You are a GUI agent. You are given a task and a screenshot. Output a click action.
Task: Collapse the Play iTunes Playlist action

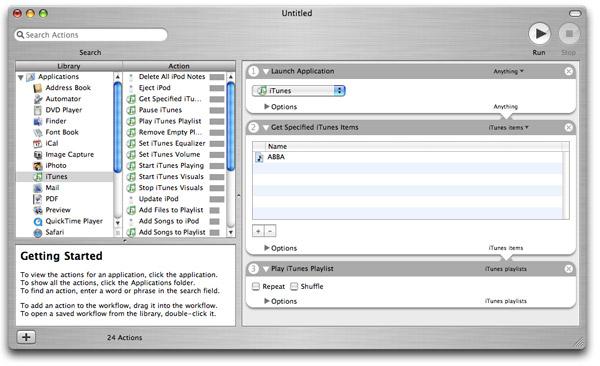pos(266,269)
